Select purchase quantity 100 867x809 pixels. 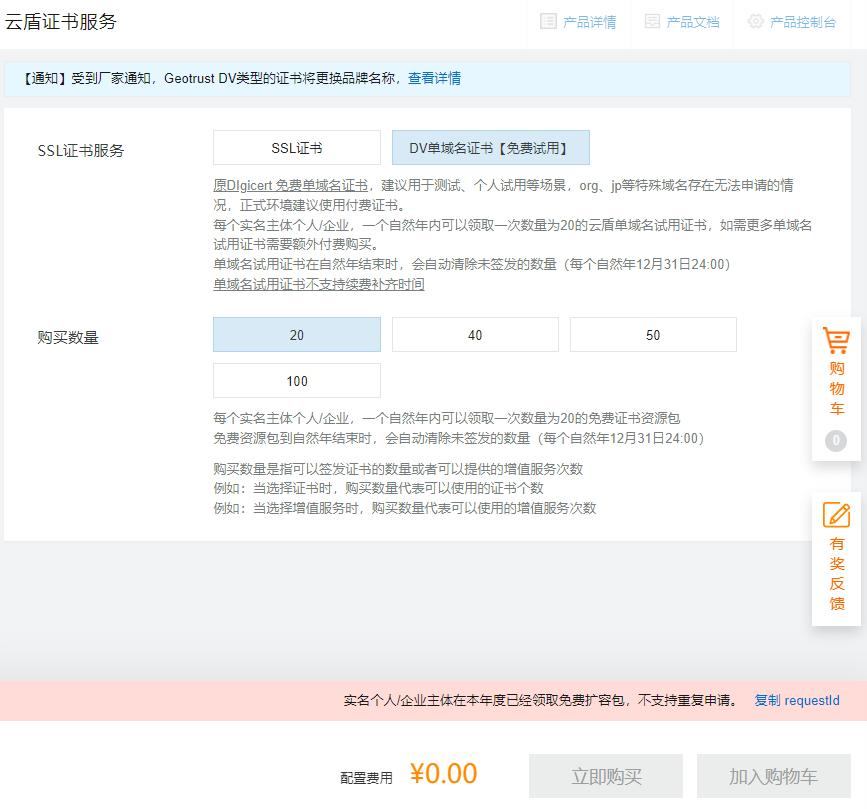tap(296, 380)
